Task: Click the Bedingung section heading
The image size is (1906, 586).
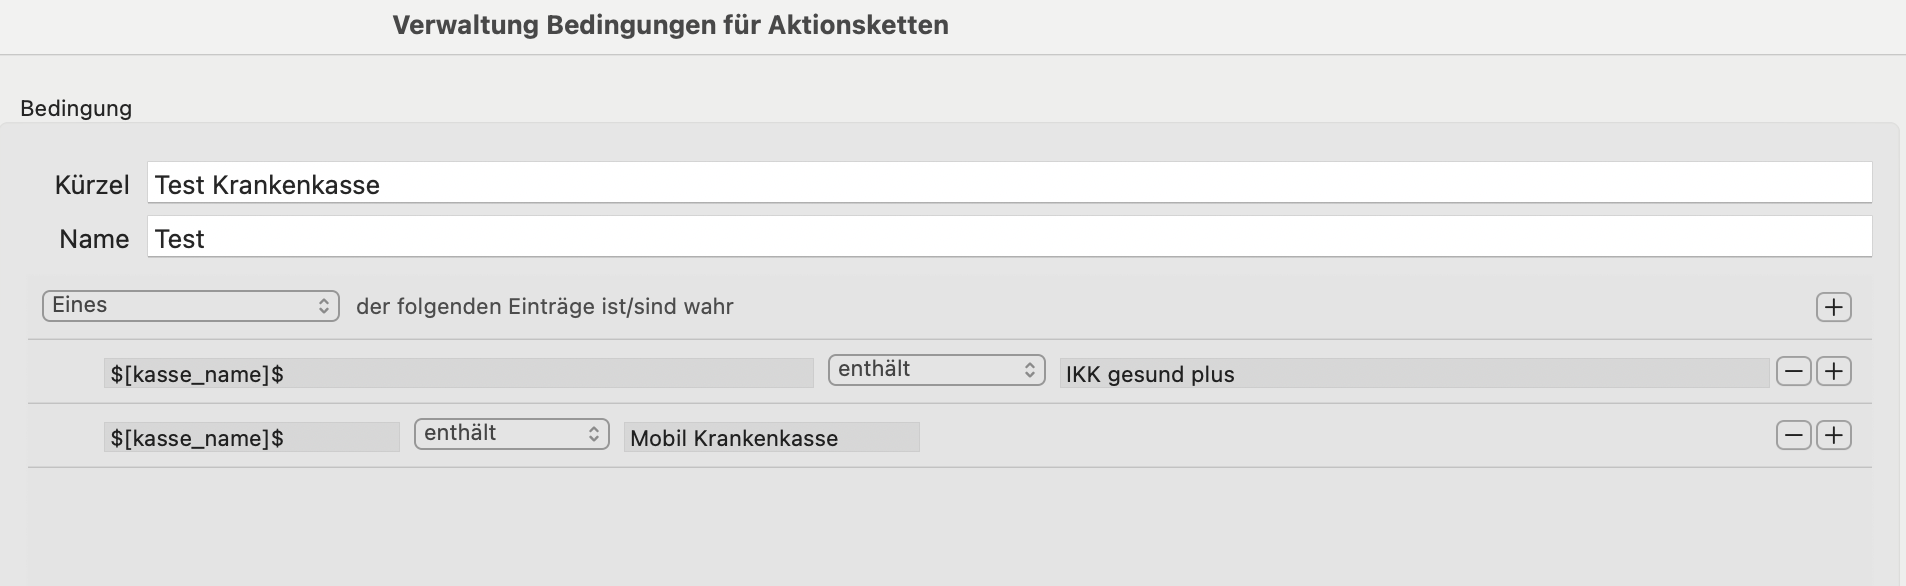Action: 76,108
